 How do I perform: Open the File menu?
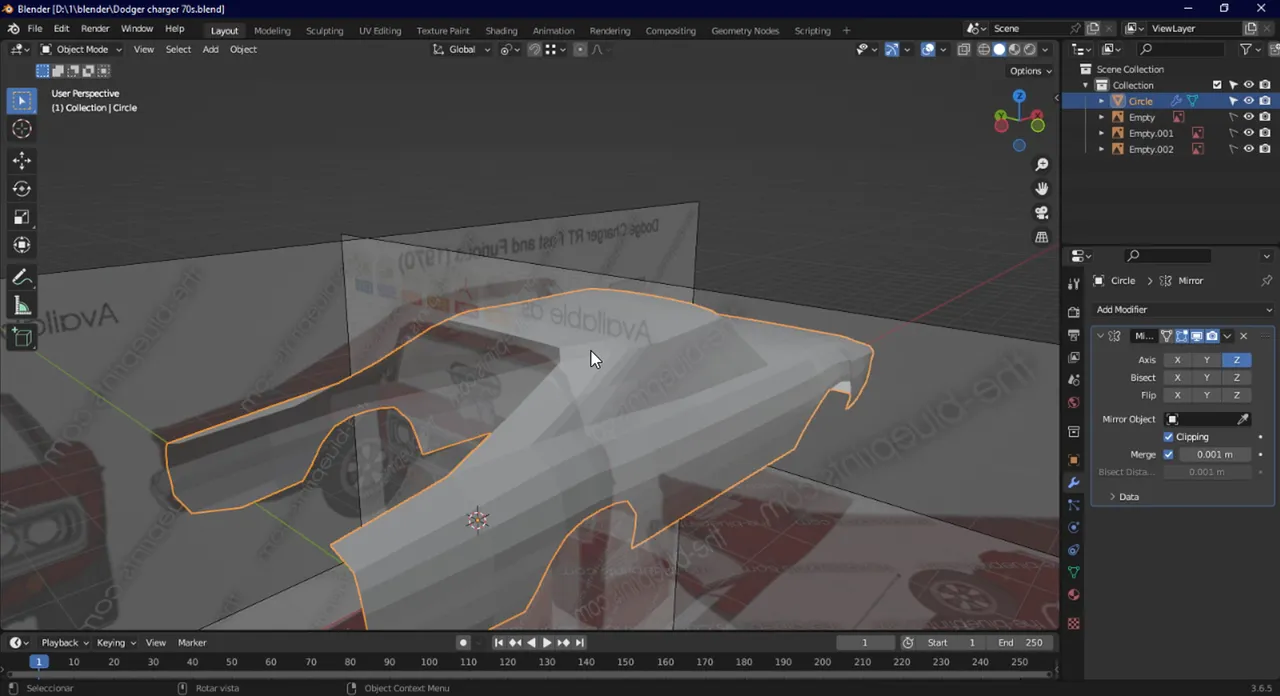pyautogui.click(x=35, y=29)
